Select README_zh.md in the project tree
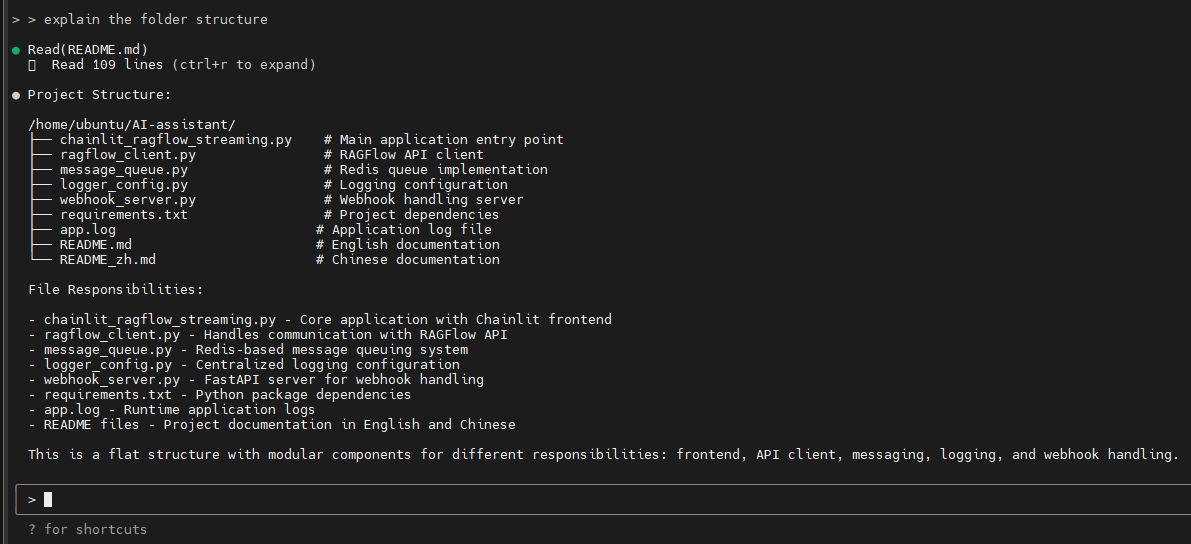Viewport: 1191px width, 544px height. coord(107,260)
